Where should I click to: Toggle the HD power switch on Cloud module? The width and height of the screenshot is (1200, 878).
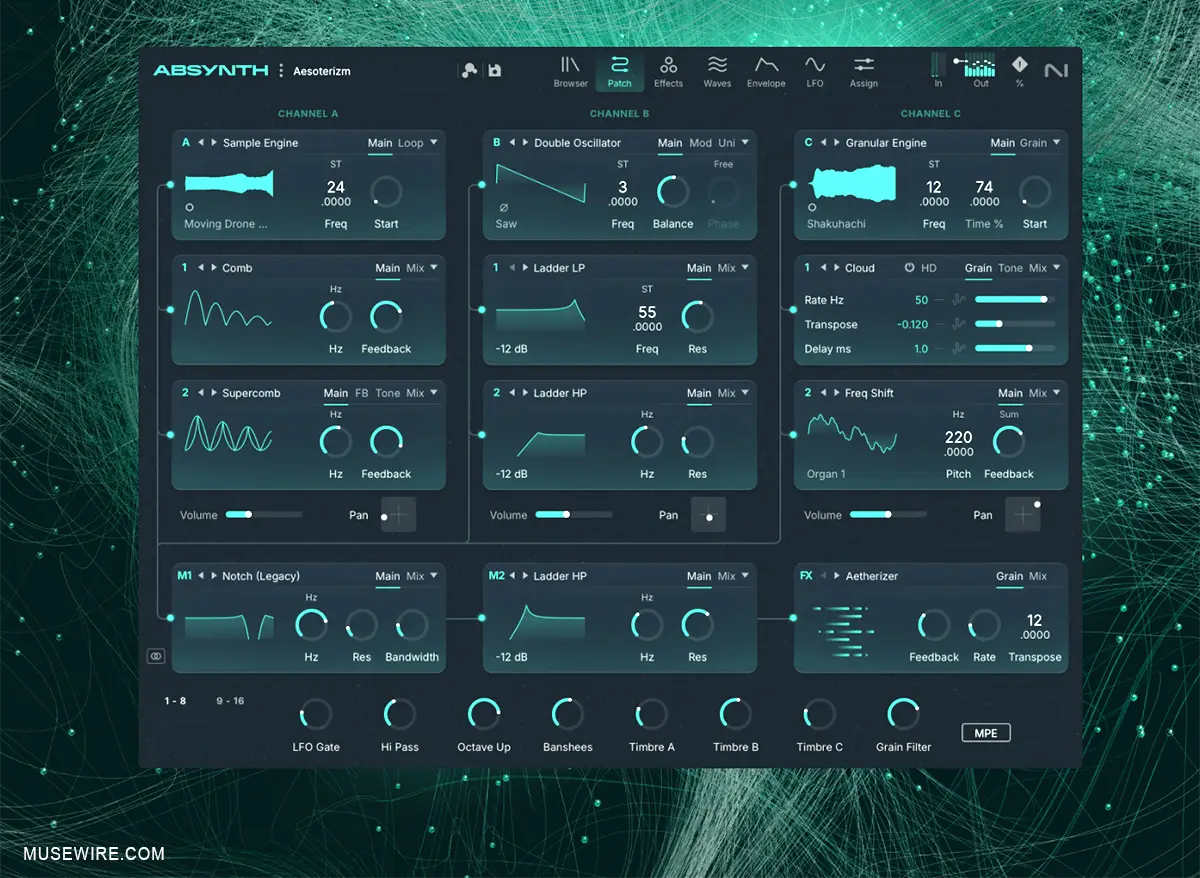point(910,268)
